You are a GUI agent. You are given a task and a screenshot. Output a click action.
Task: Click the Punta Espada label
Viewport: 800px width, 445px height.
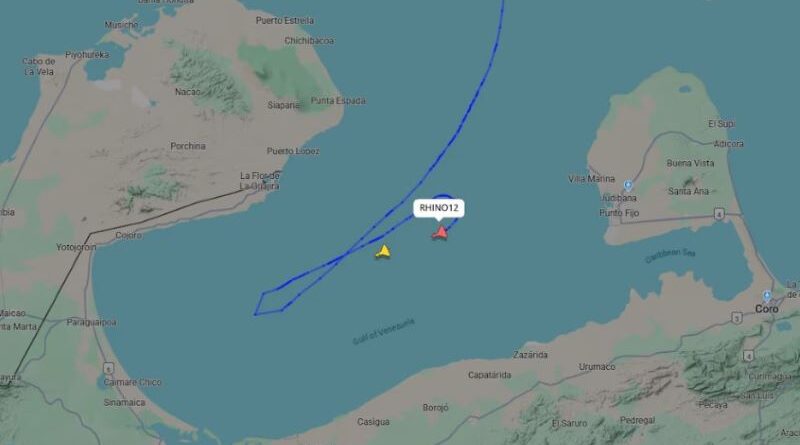(338, 101)
